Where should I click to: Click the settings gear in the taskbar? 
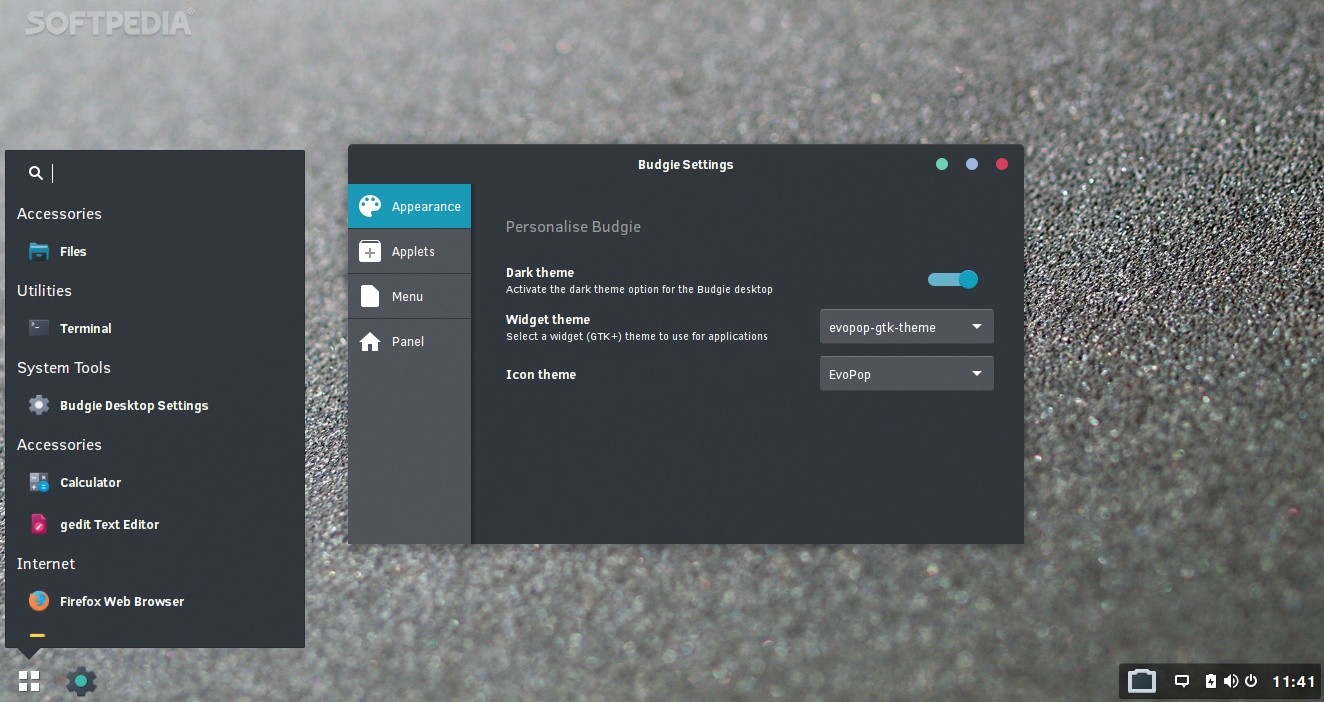coord(80,681)
